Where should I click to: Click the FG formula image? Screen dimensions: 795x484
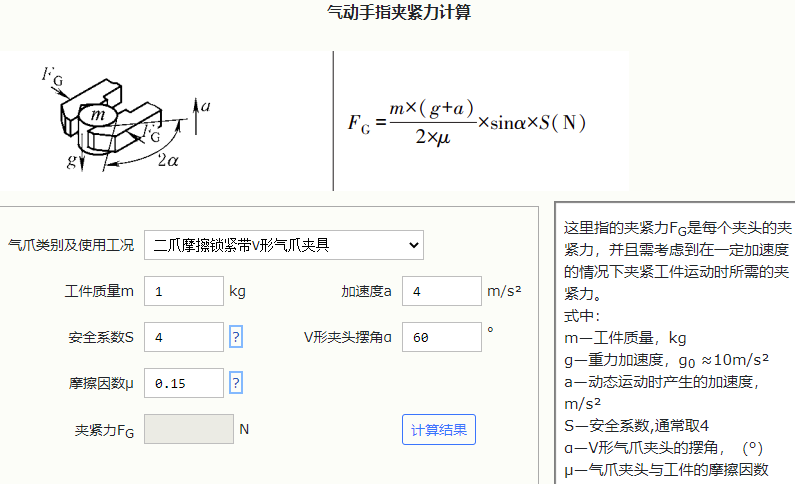tap(466, 122)
